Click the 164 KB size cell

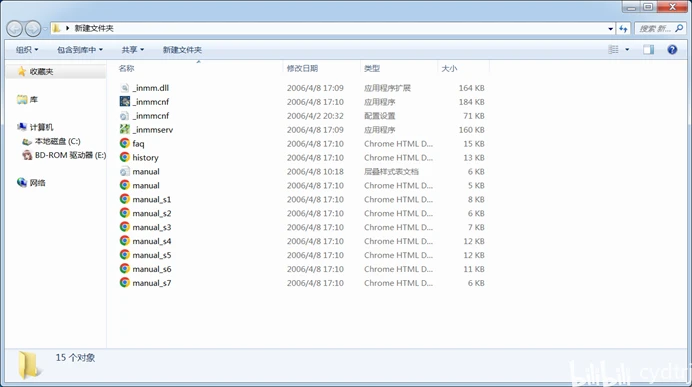tap(471, 88)
